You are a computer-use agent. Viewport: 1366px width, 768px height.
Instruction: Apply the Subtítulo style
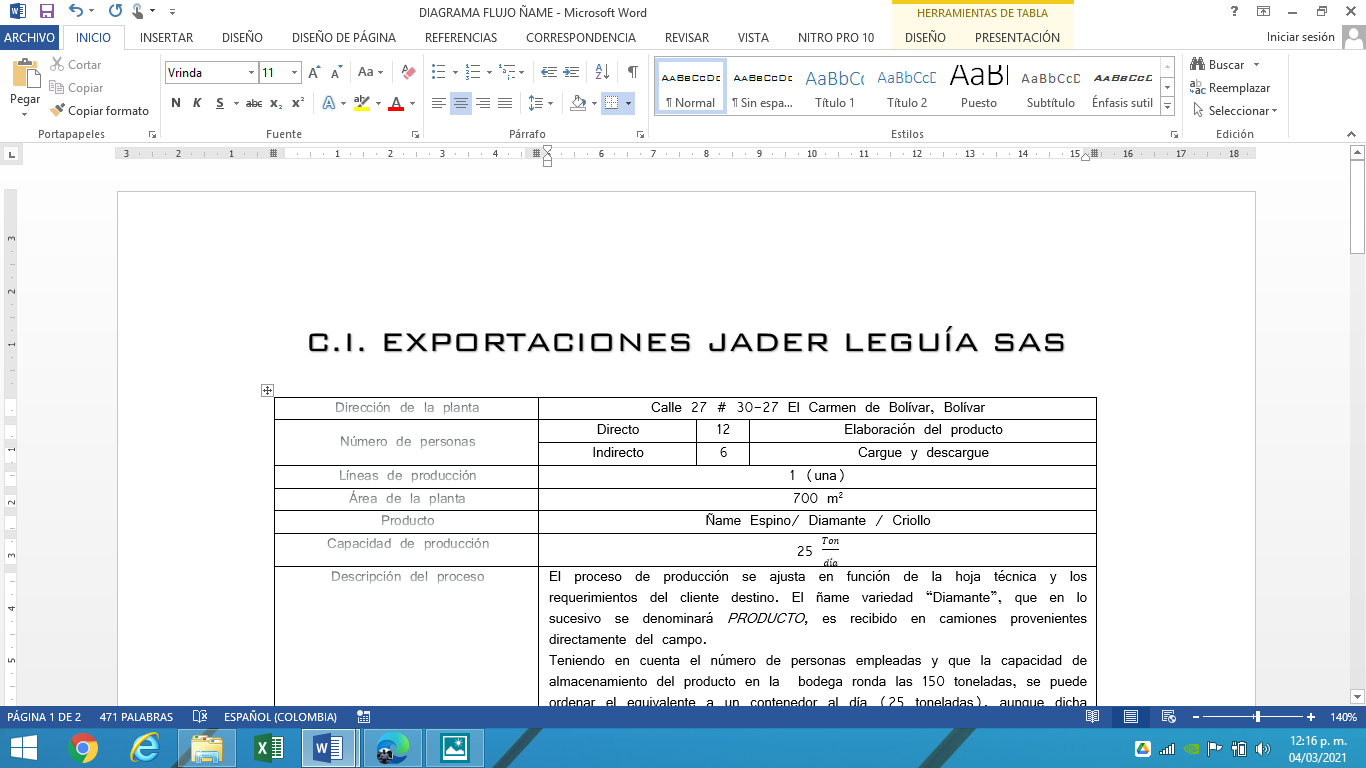point(1051,87)
